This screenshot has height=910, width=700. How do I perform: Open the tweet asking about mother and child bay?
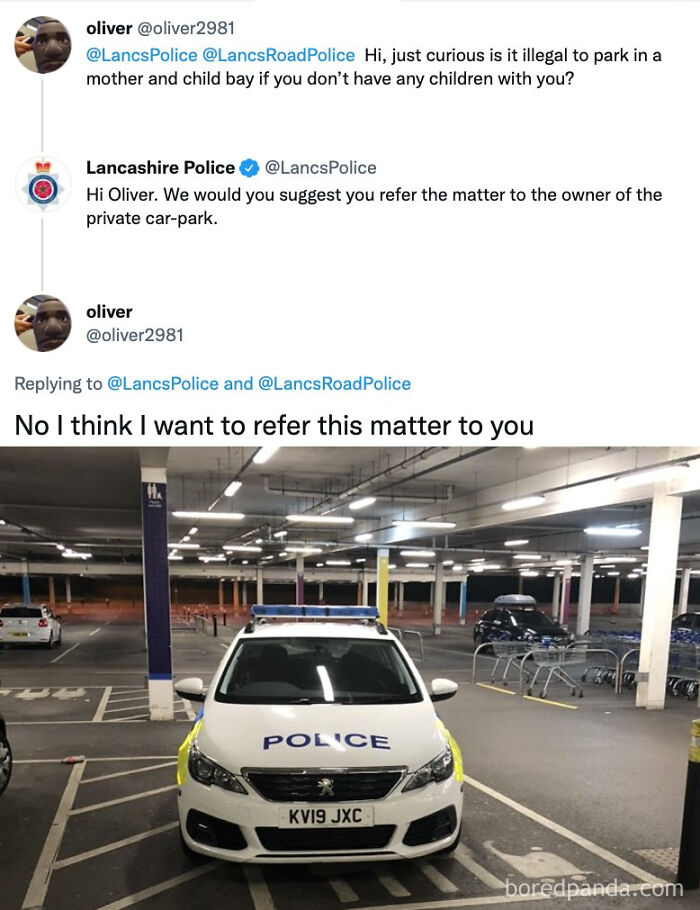pos(374,67)
